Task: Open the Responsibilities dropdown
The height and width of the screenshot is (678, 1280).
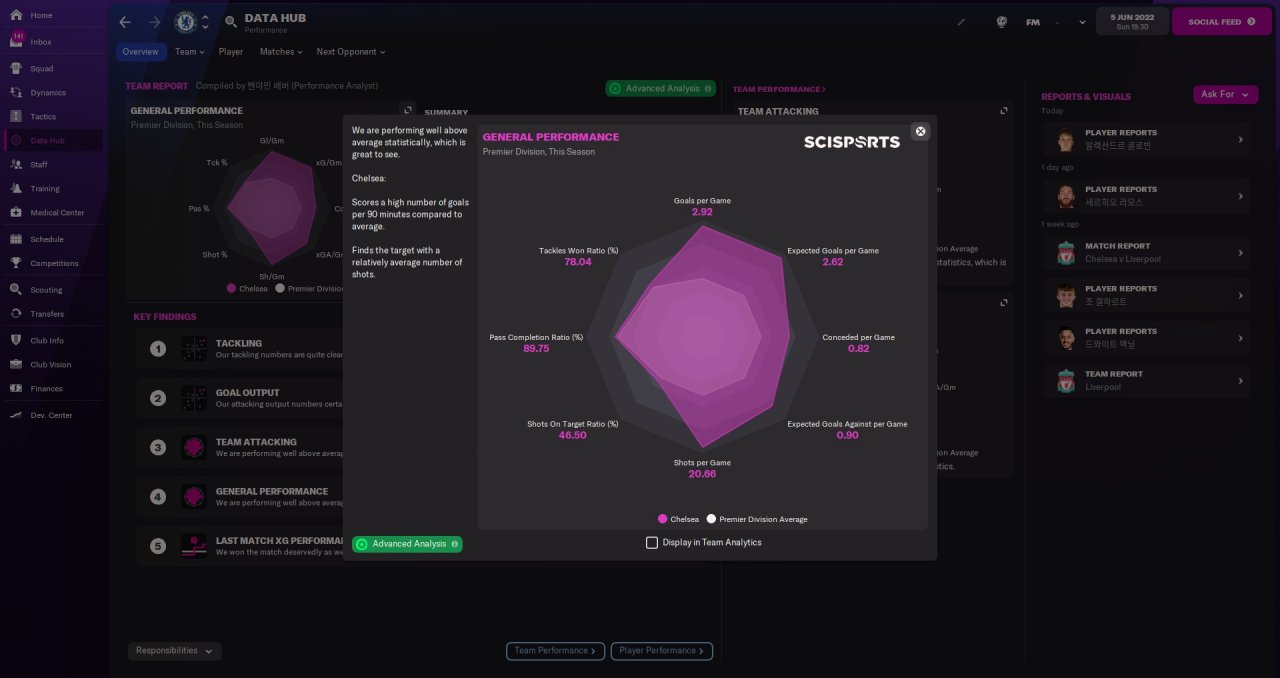Action: 175,651
